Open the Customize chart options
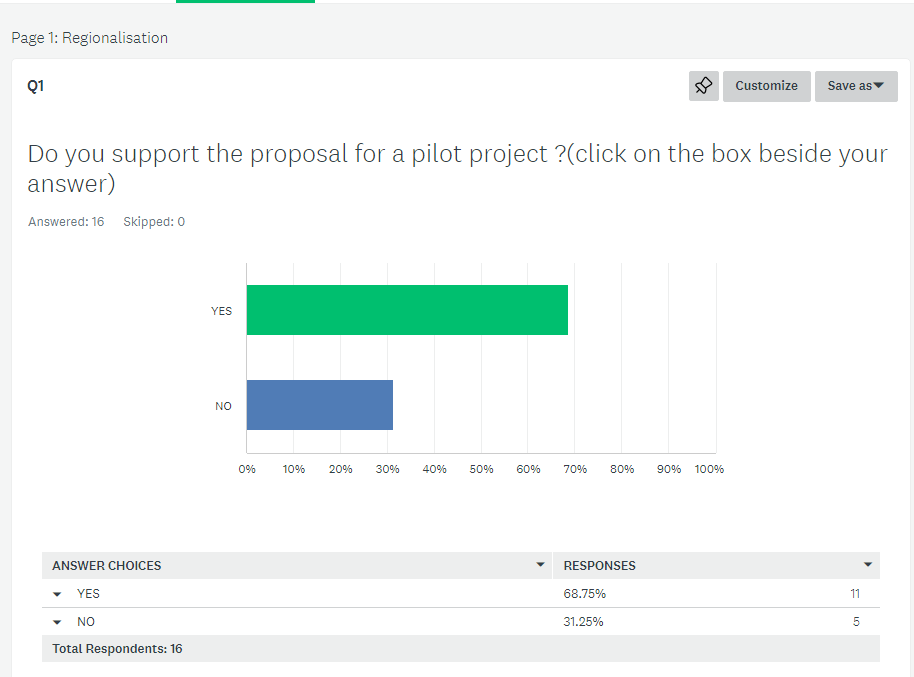914x677 pixels. [767, 86]
